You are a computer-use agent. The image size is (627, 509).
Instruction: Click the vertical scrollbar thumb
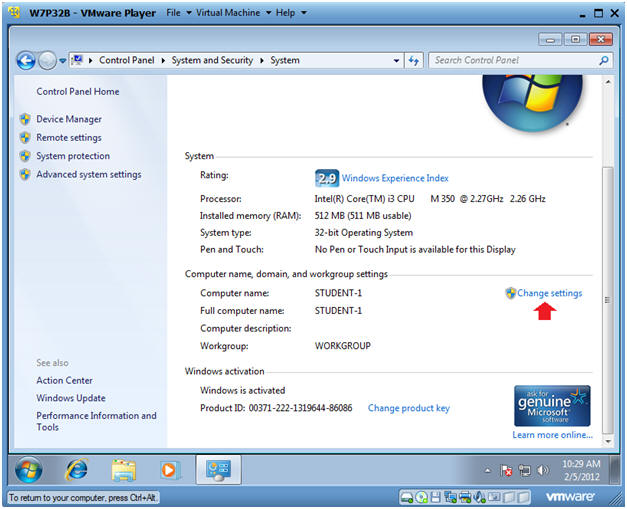pyautogui.click(x=608, y=300)
